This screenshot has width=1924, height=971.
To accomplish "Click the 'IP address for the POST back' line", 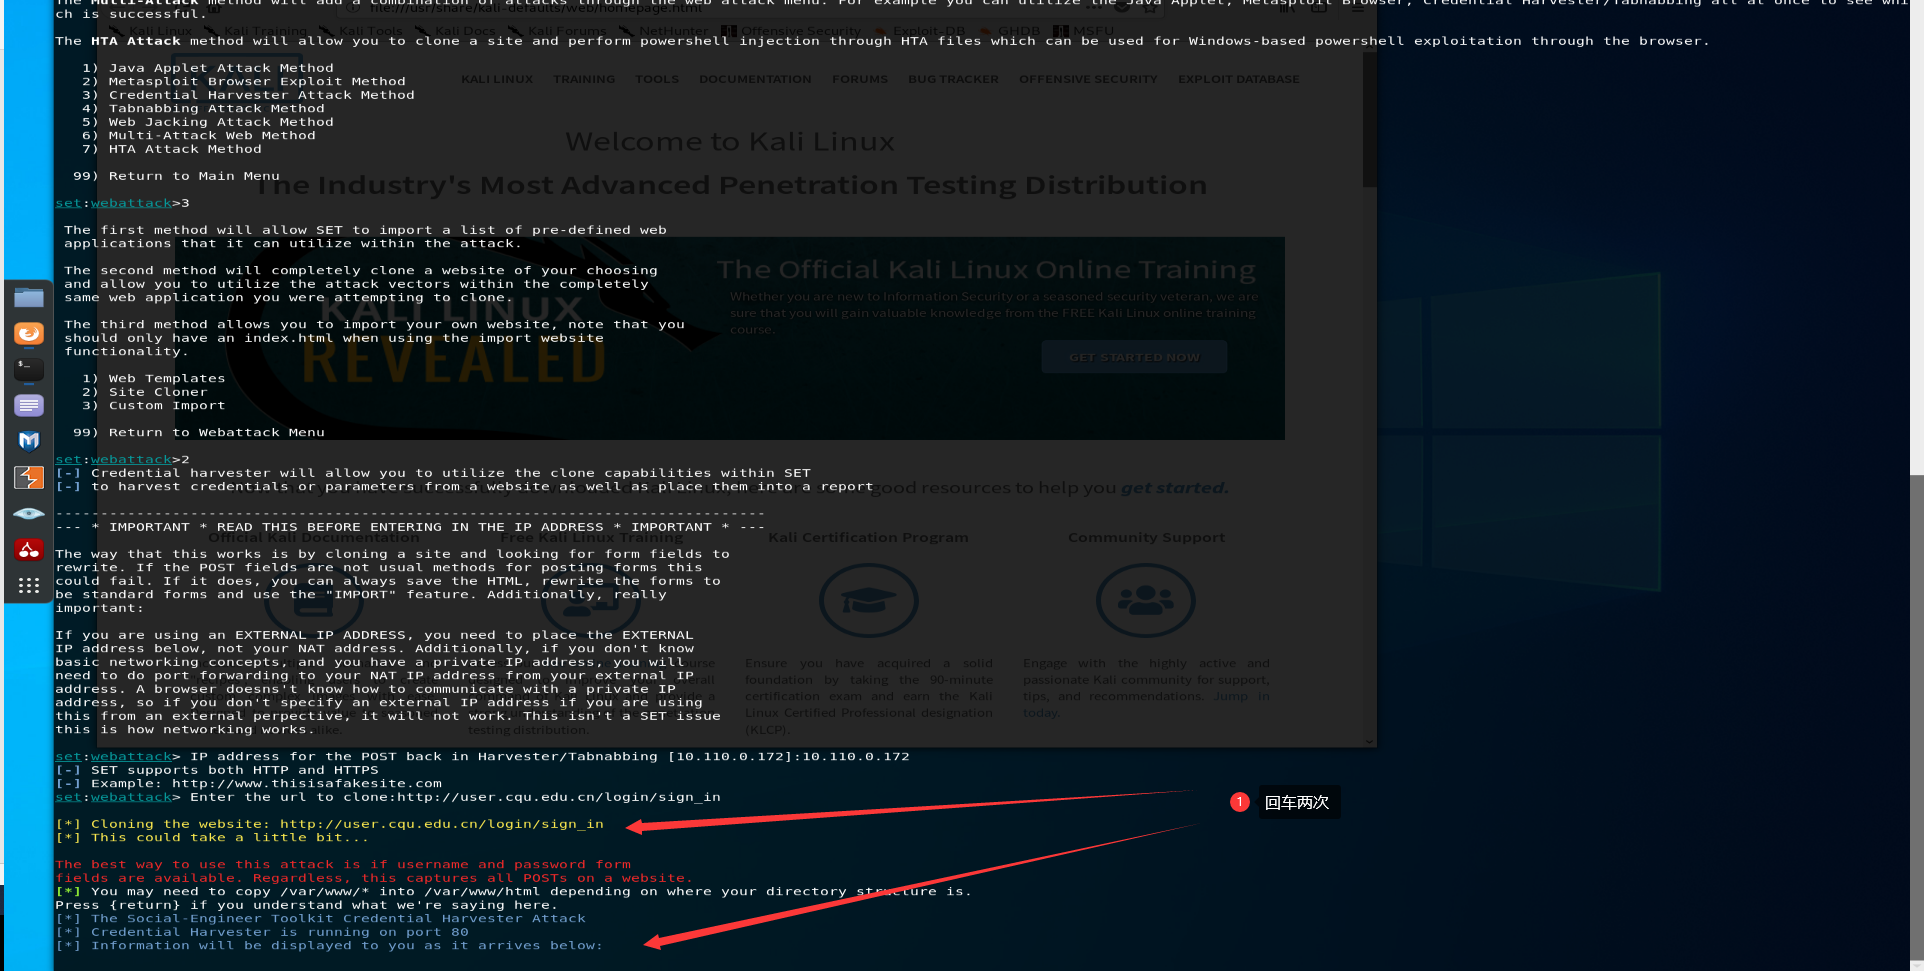I will [x=482, y=757].
